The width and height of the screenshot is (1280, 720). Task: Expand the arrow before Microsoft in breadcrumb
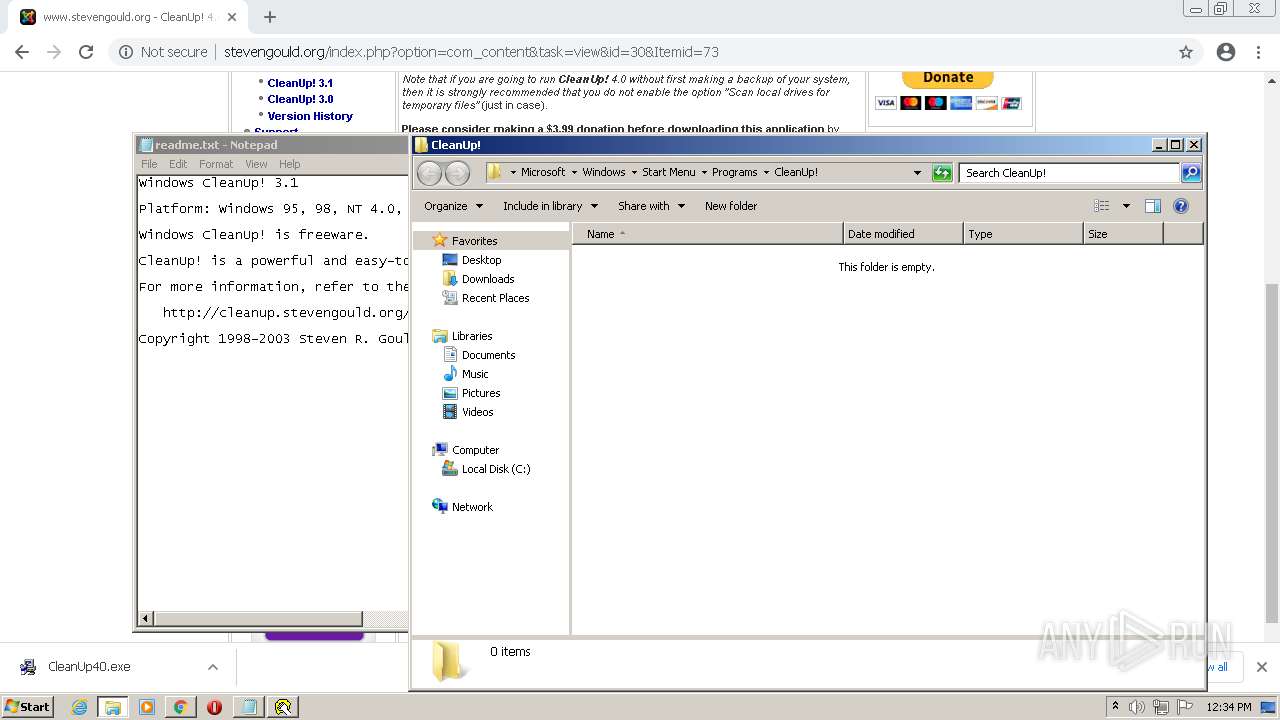[x=513, y=172]
